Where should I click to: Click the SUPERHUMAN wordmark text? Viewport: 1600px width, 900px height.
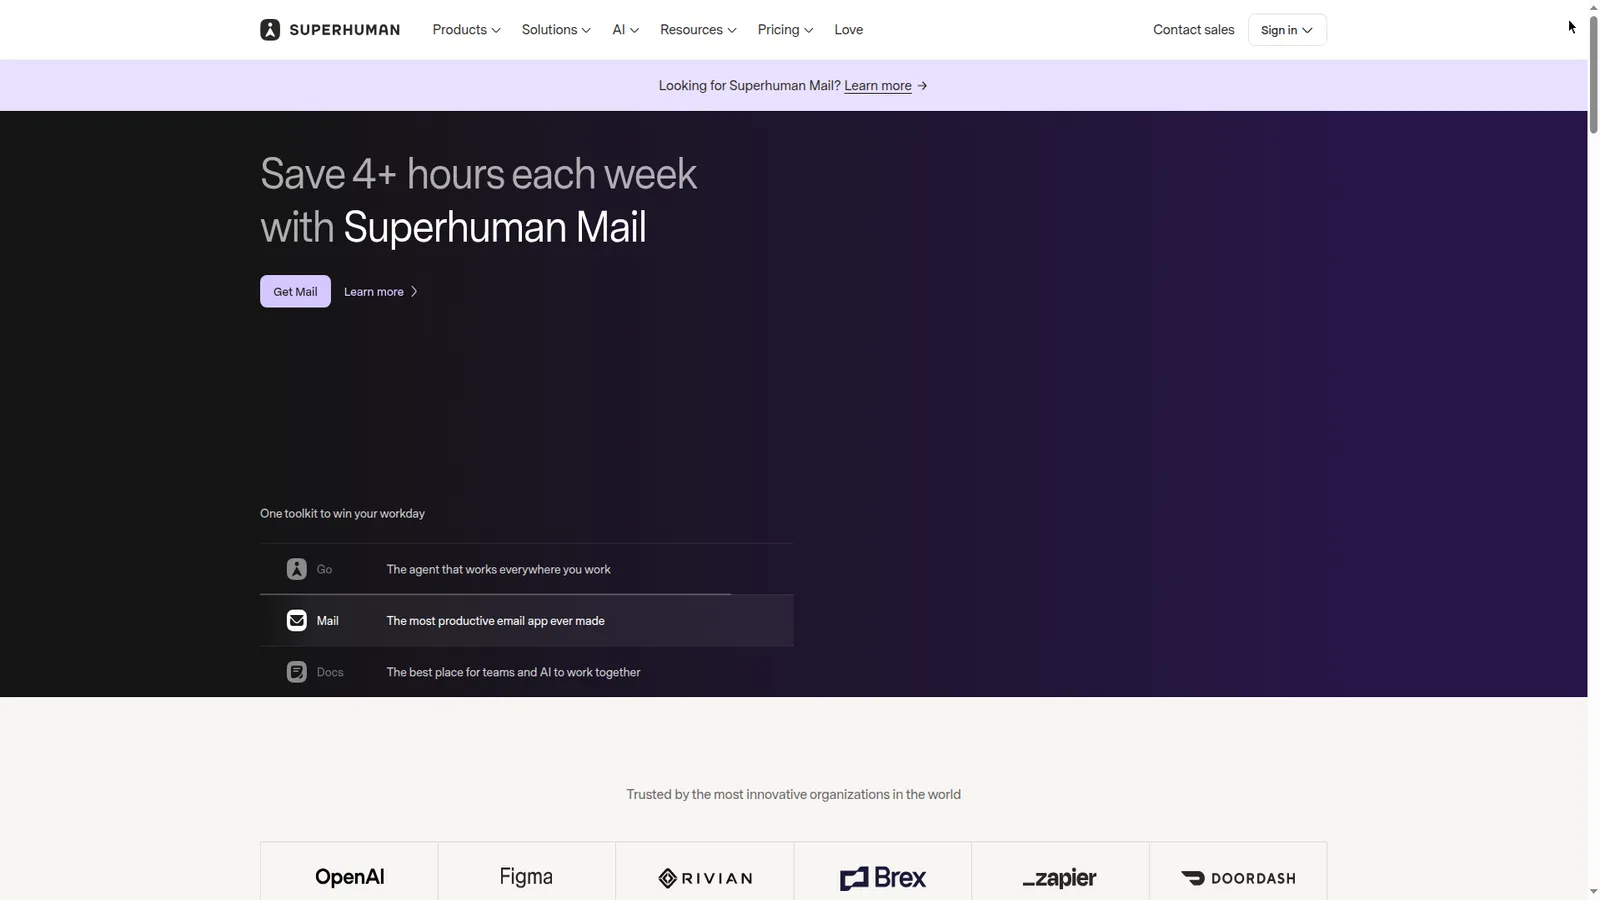click(x=344, y=30)
